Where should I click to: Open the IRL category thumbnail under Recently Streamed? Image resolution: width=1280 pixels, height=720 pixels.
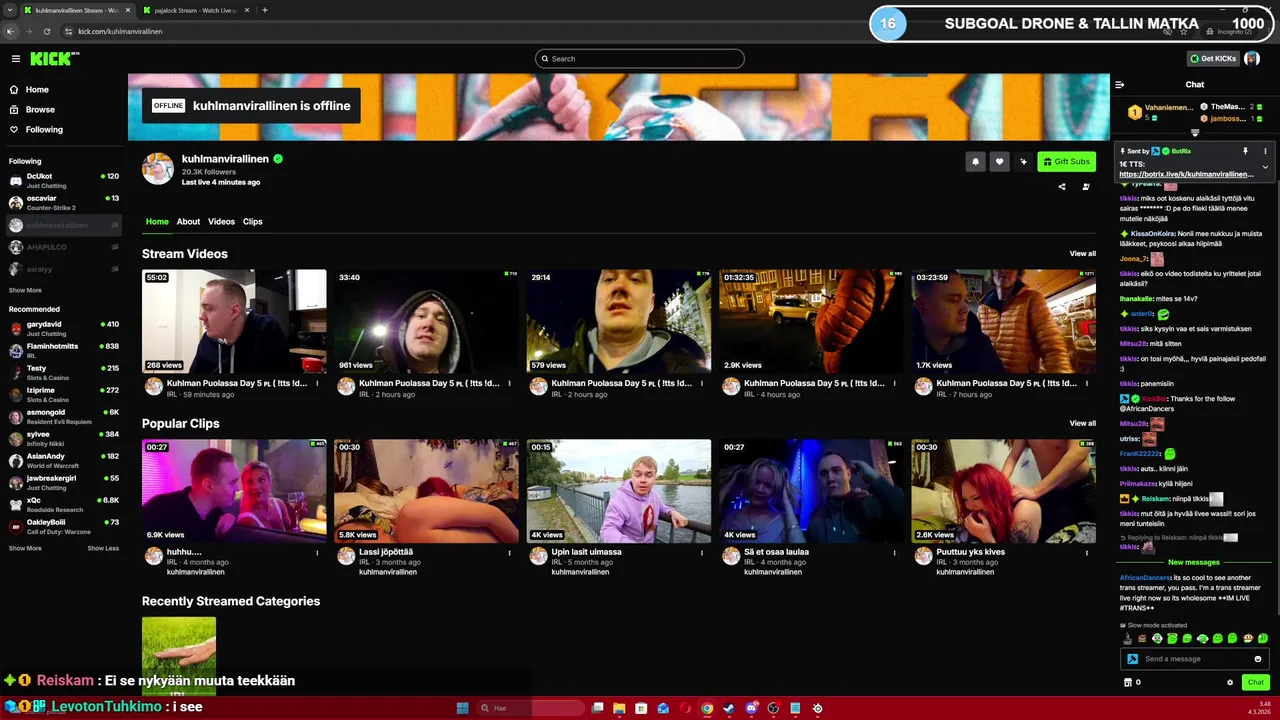179,657
